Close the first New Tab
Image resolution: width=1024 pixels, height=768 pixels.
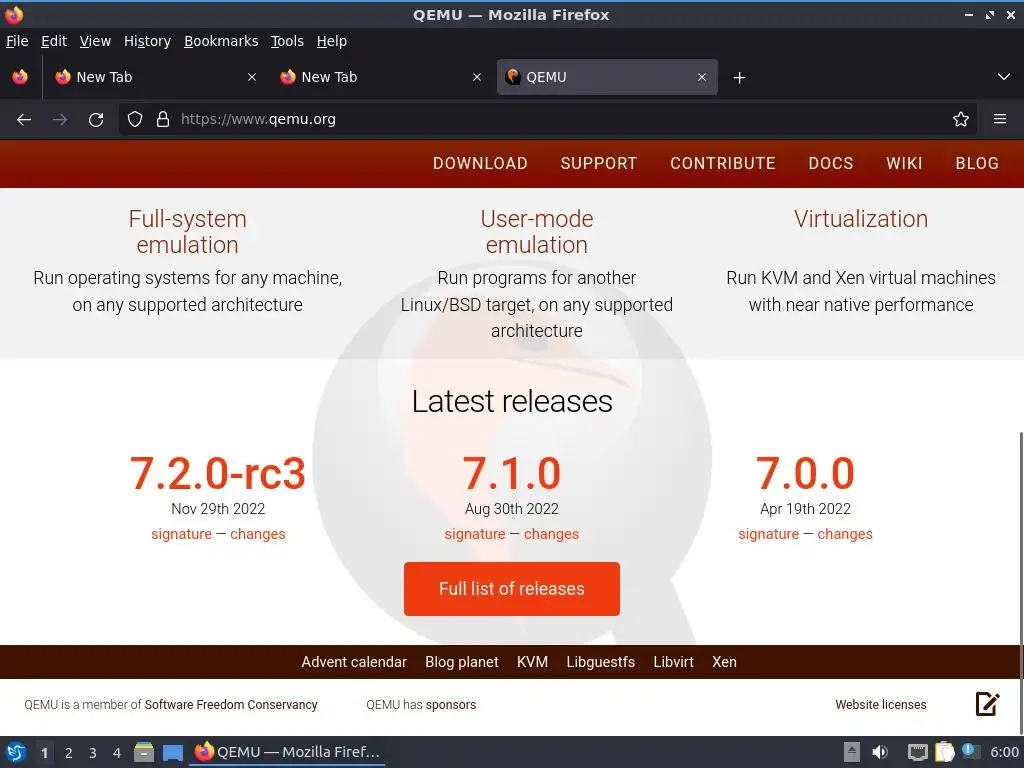click(251, 77)
